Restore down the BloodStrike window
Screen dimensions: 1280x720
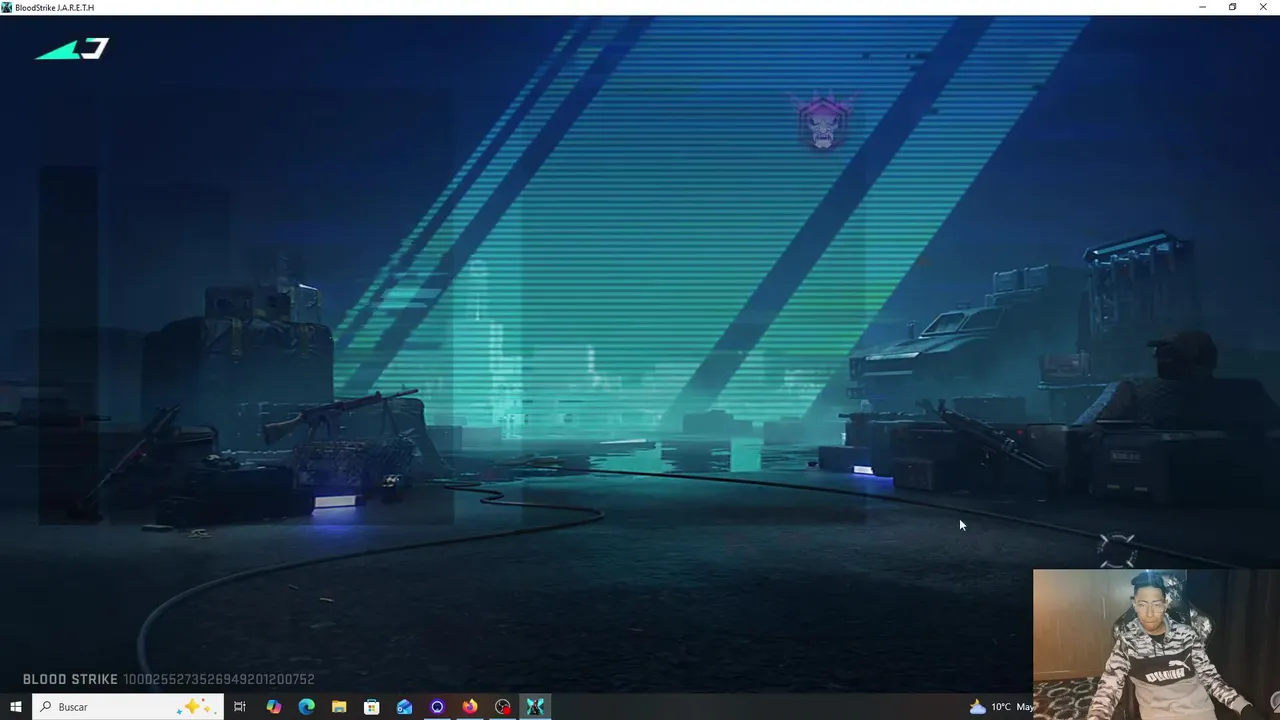(x=1232, y=7)
